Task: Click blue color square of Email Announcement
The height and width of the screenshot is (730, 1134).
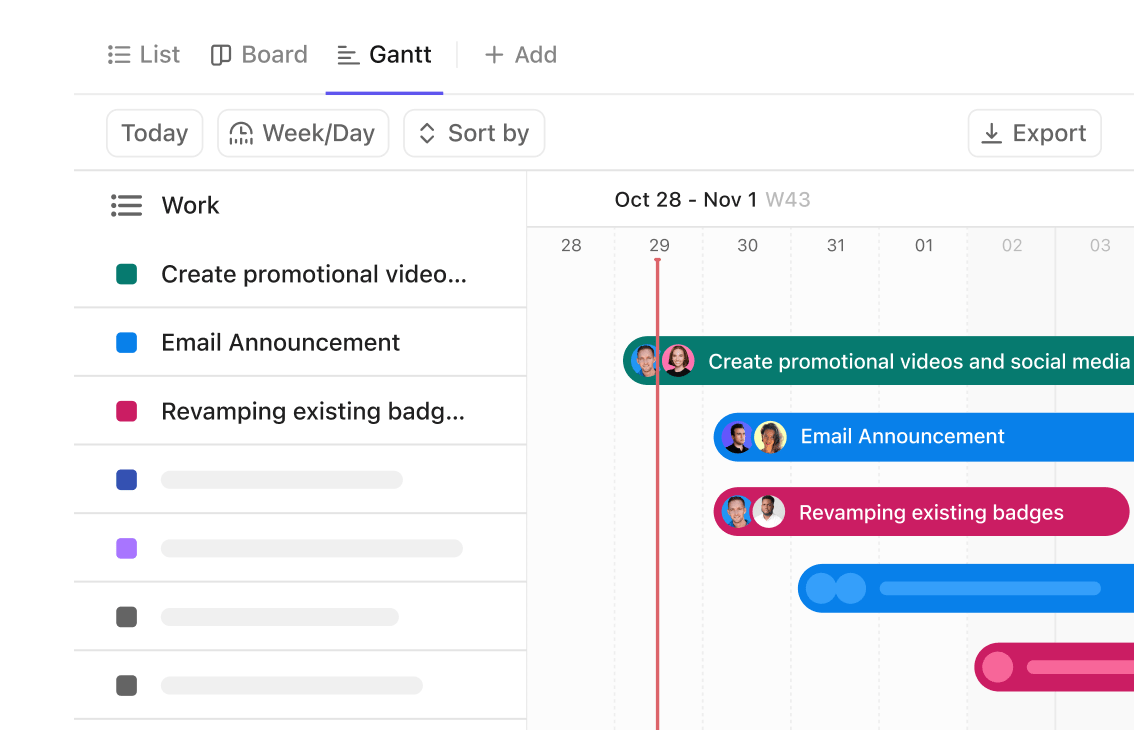Action: pos(126,343)
